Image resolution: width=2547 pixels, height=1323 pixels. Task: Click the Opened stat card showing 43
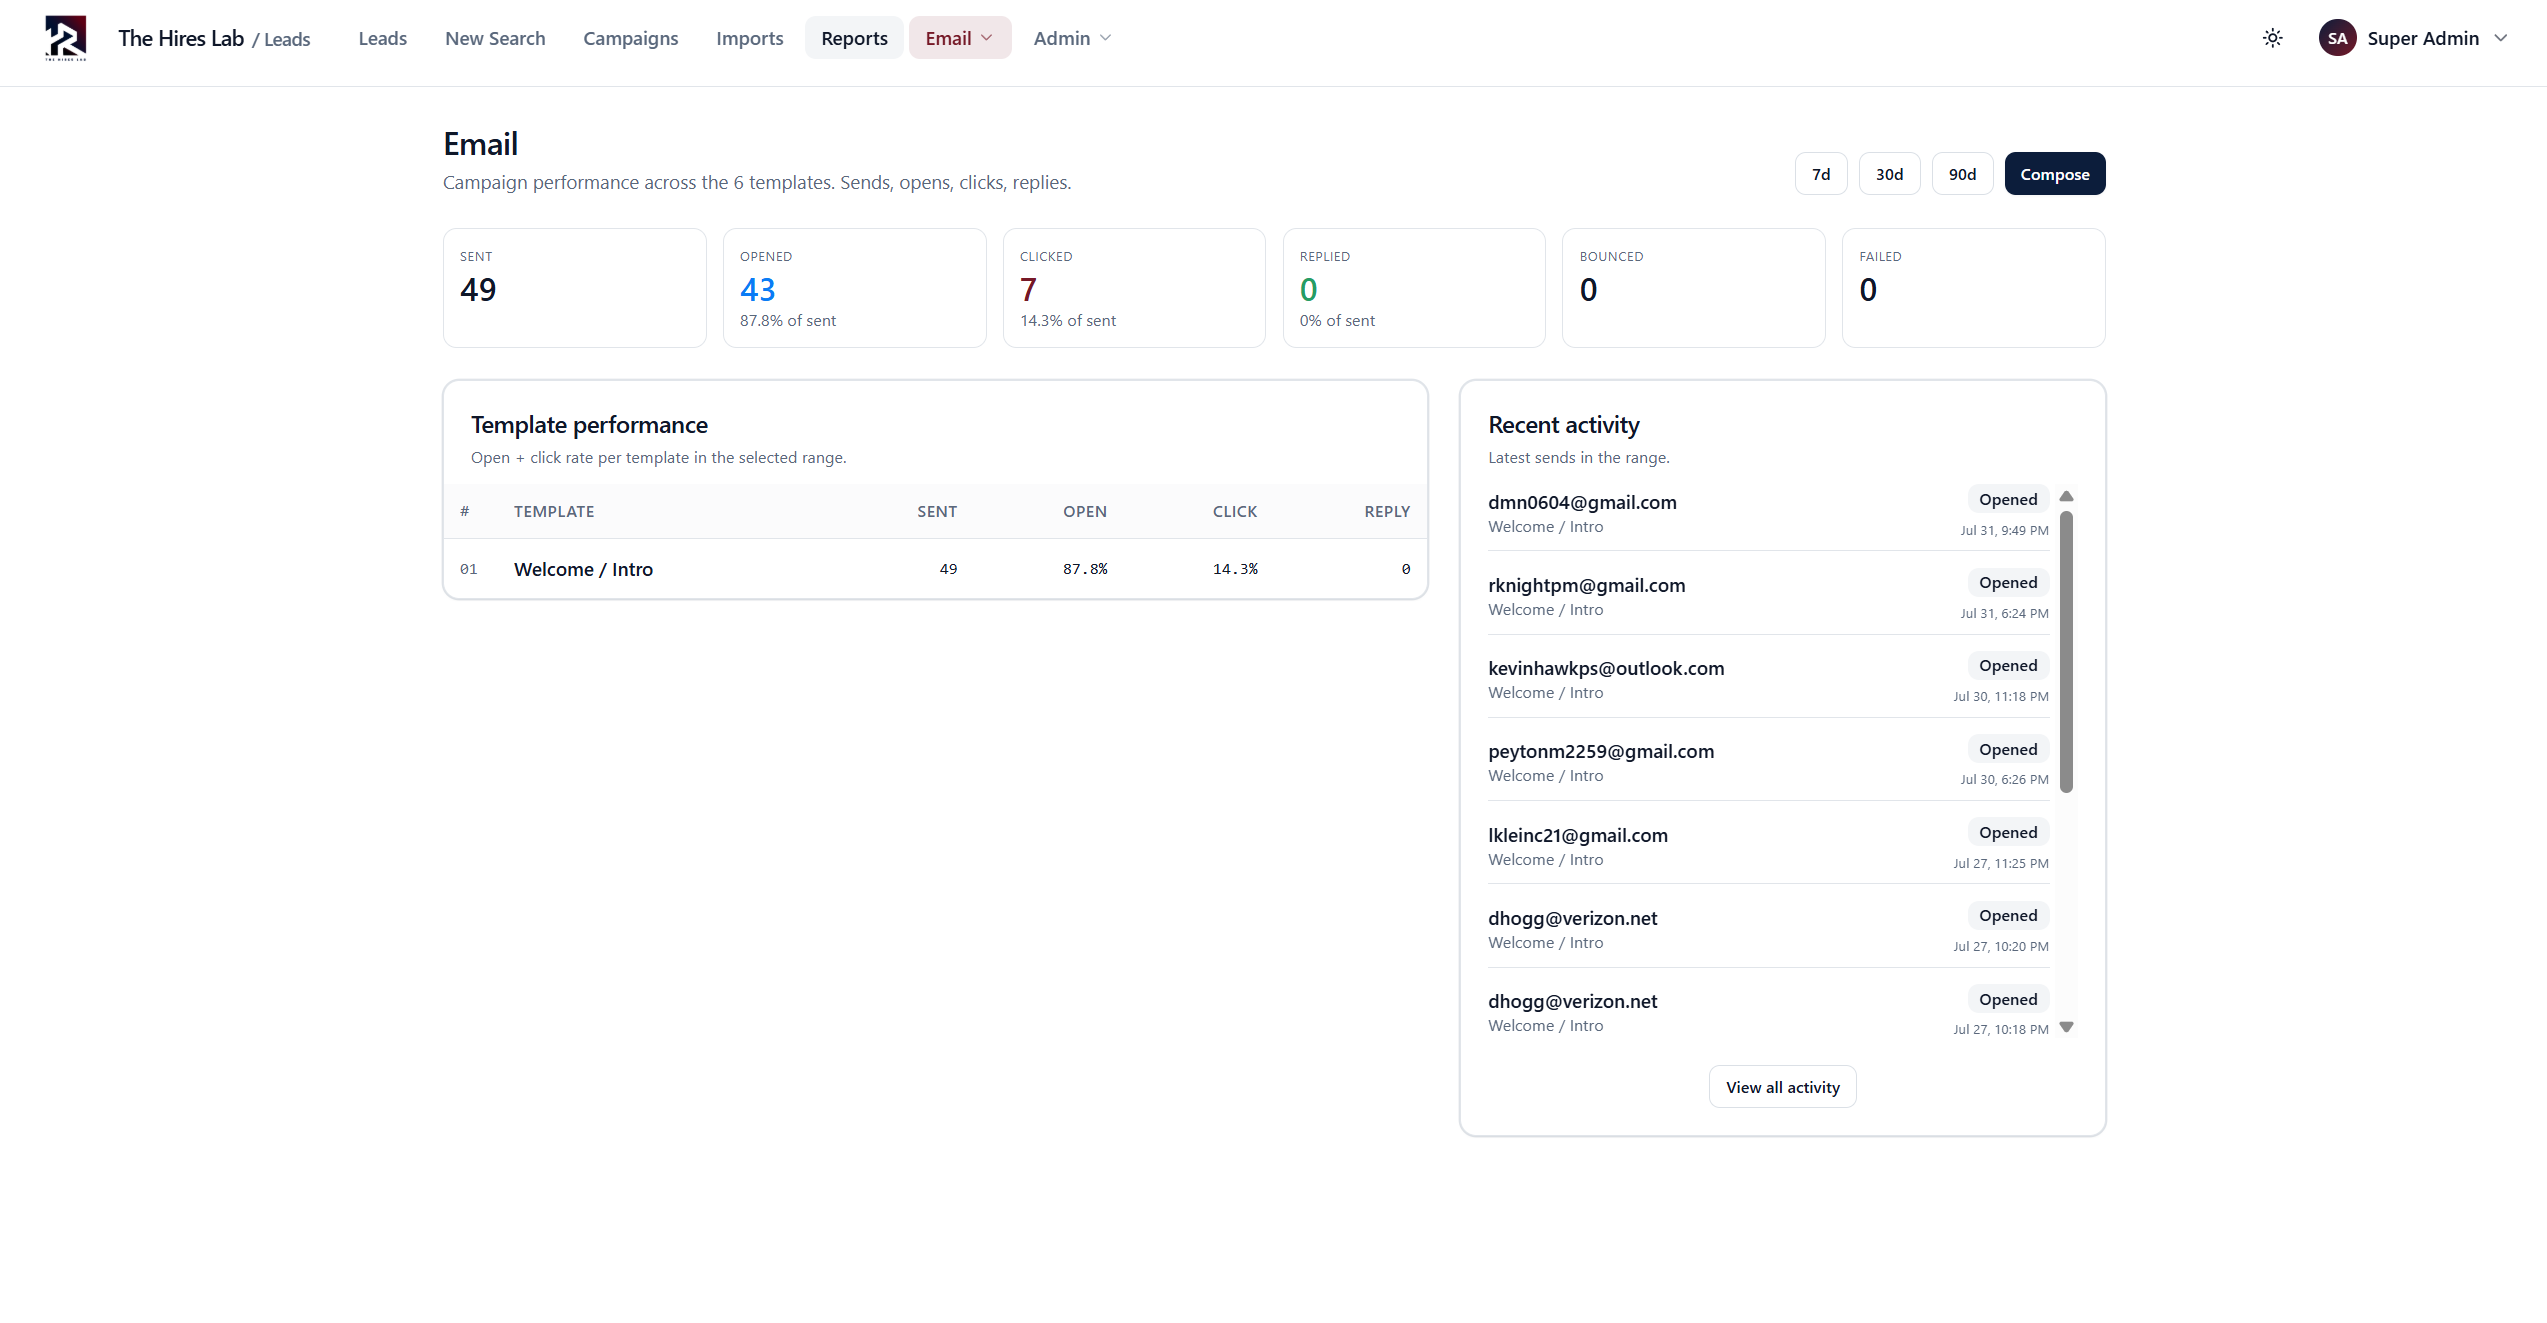854,288
